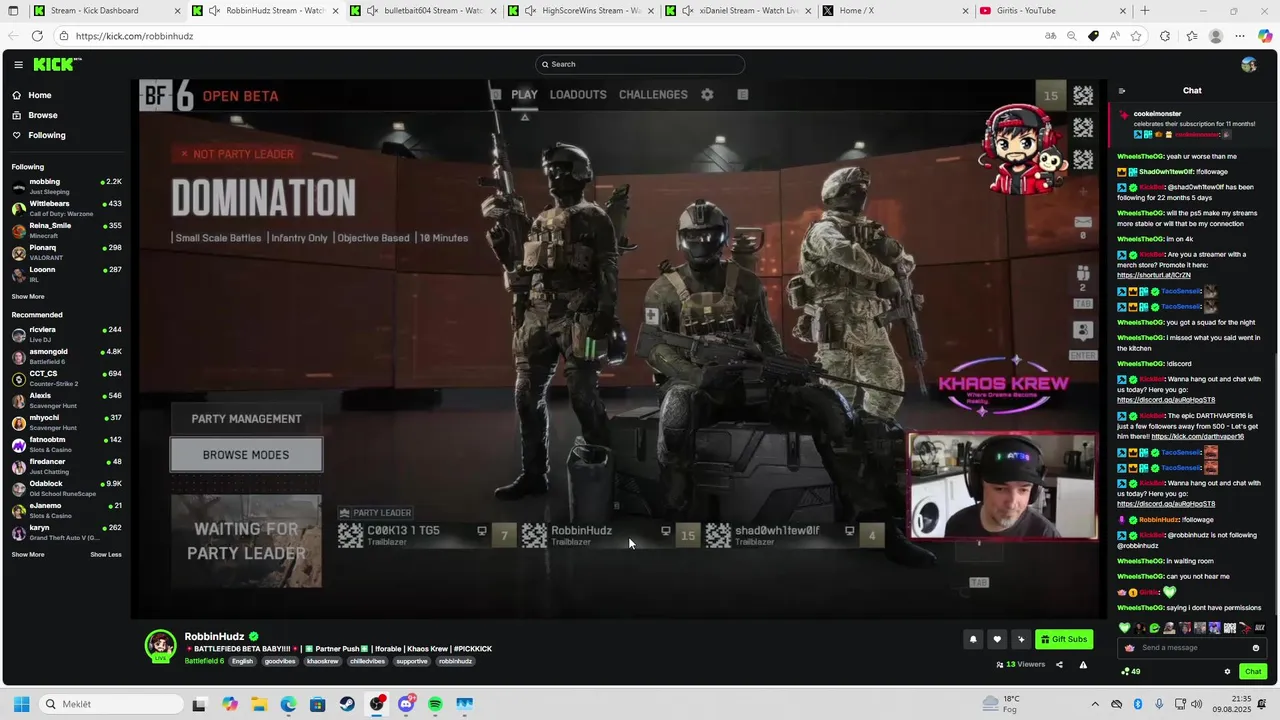The width and height of the screenshot is (1280, 720).
Task: Click the browser address bar URL
Action: coord(134,36)
